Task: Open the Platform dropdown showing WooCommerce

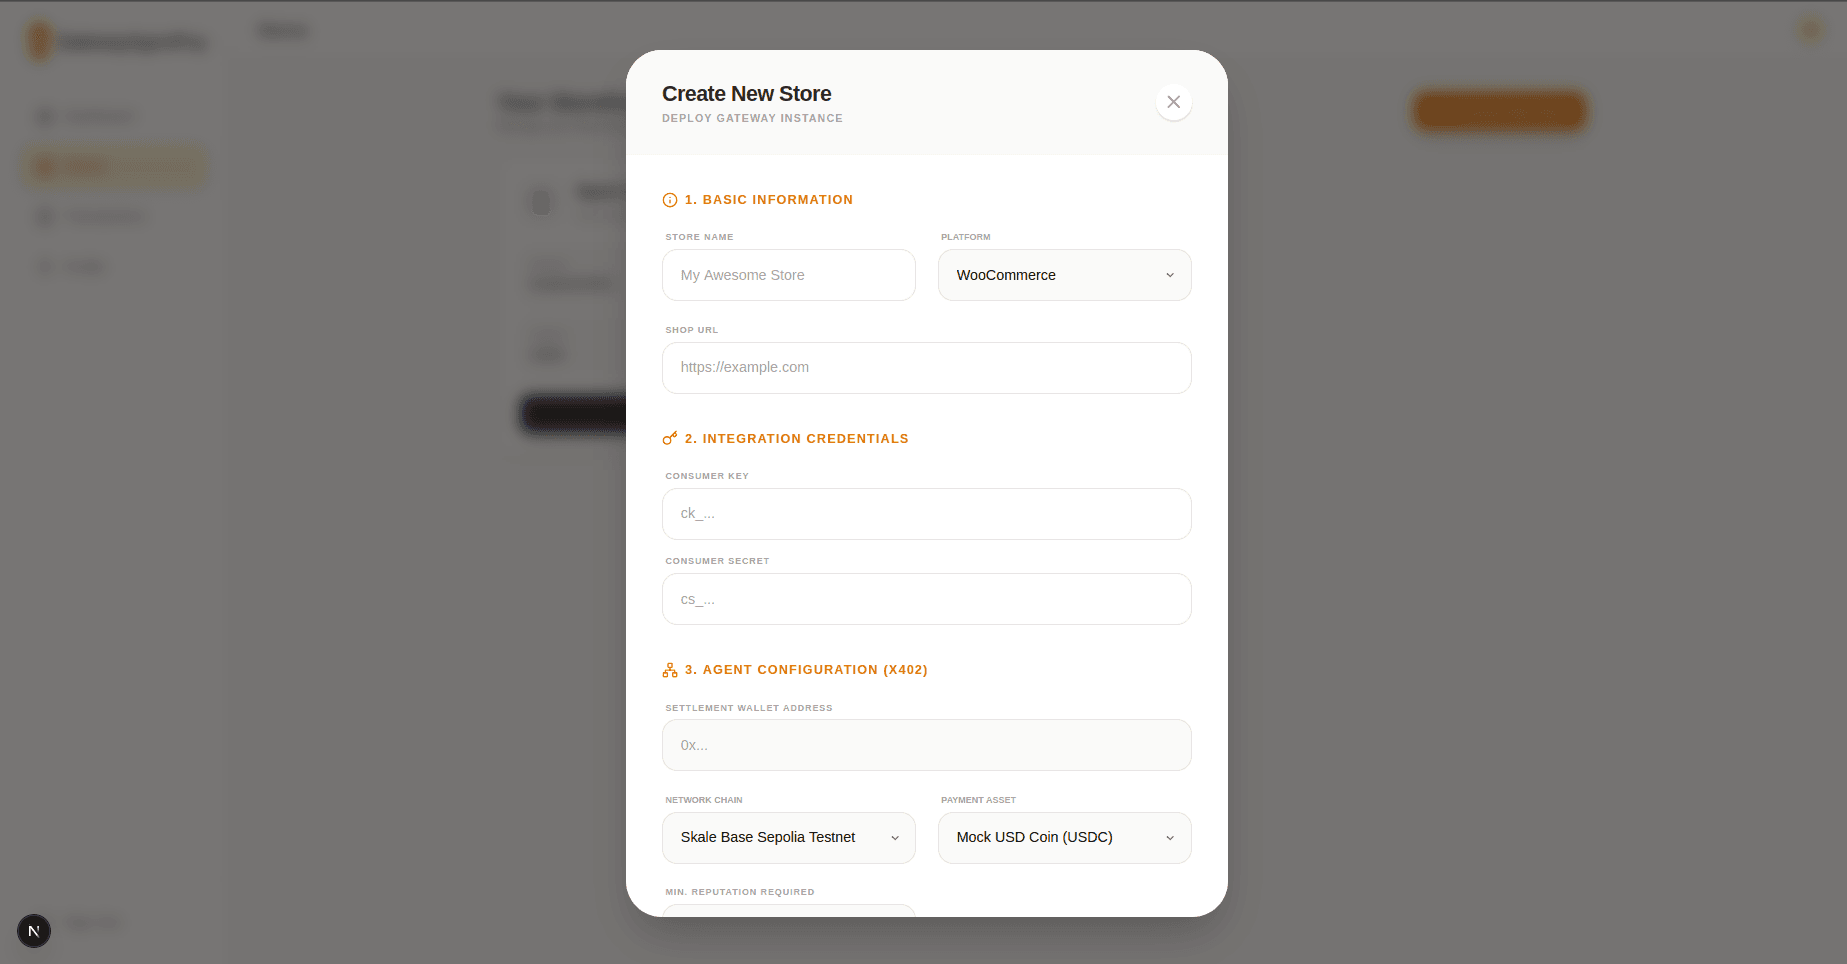Action: (x=1063, y=275)
